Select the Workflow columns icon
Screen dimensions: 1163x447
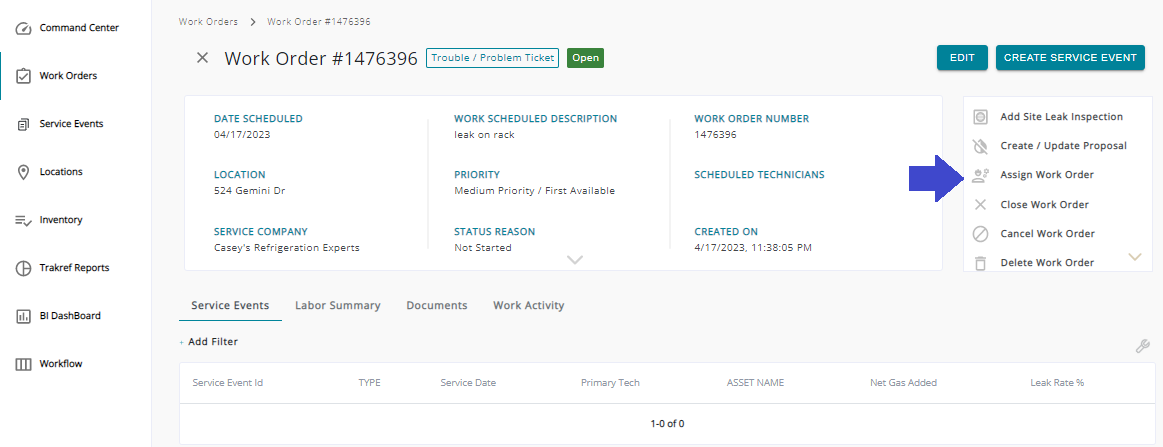pyautogui.click(x=24, y=365)
